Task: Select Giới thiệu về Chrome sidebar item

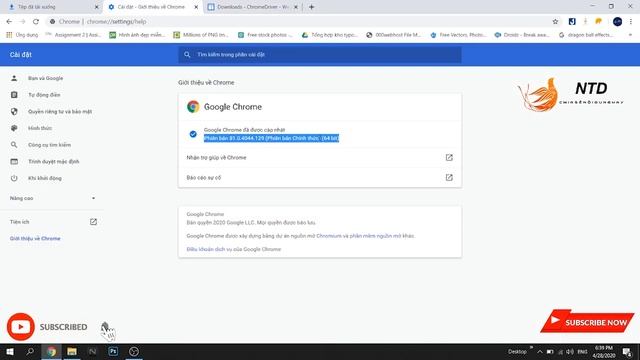Action: point(35,238)
